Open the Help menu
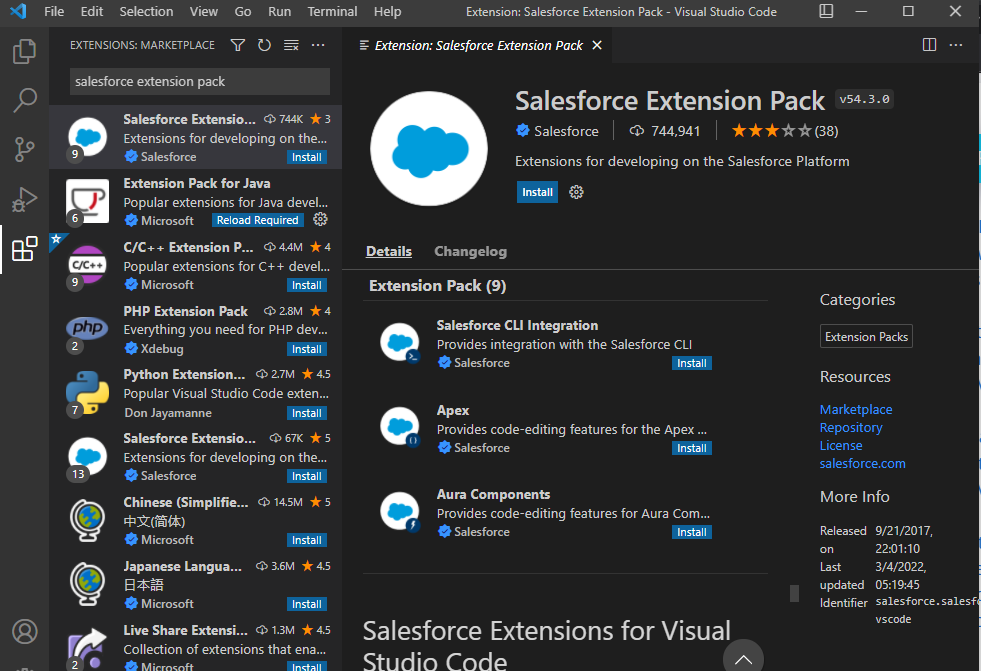Screen dimensions: 981x671 point(387,11)
